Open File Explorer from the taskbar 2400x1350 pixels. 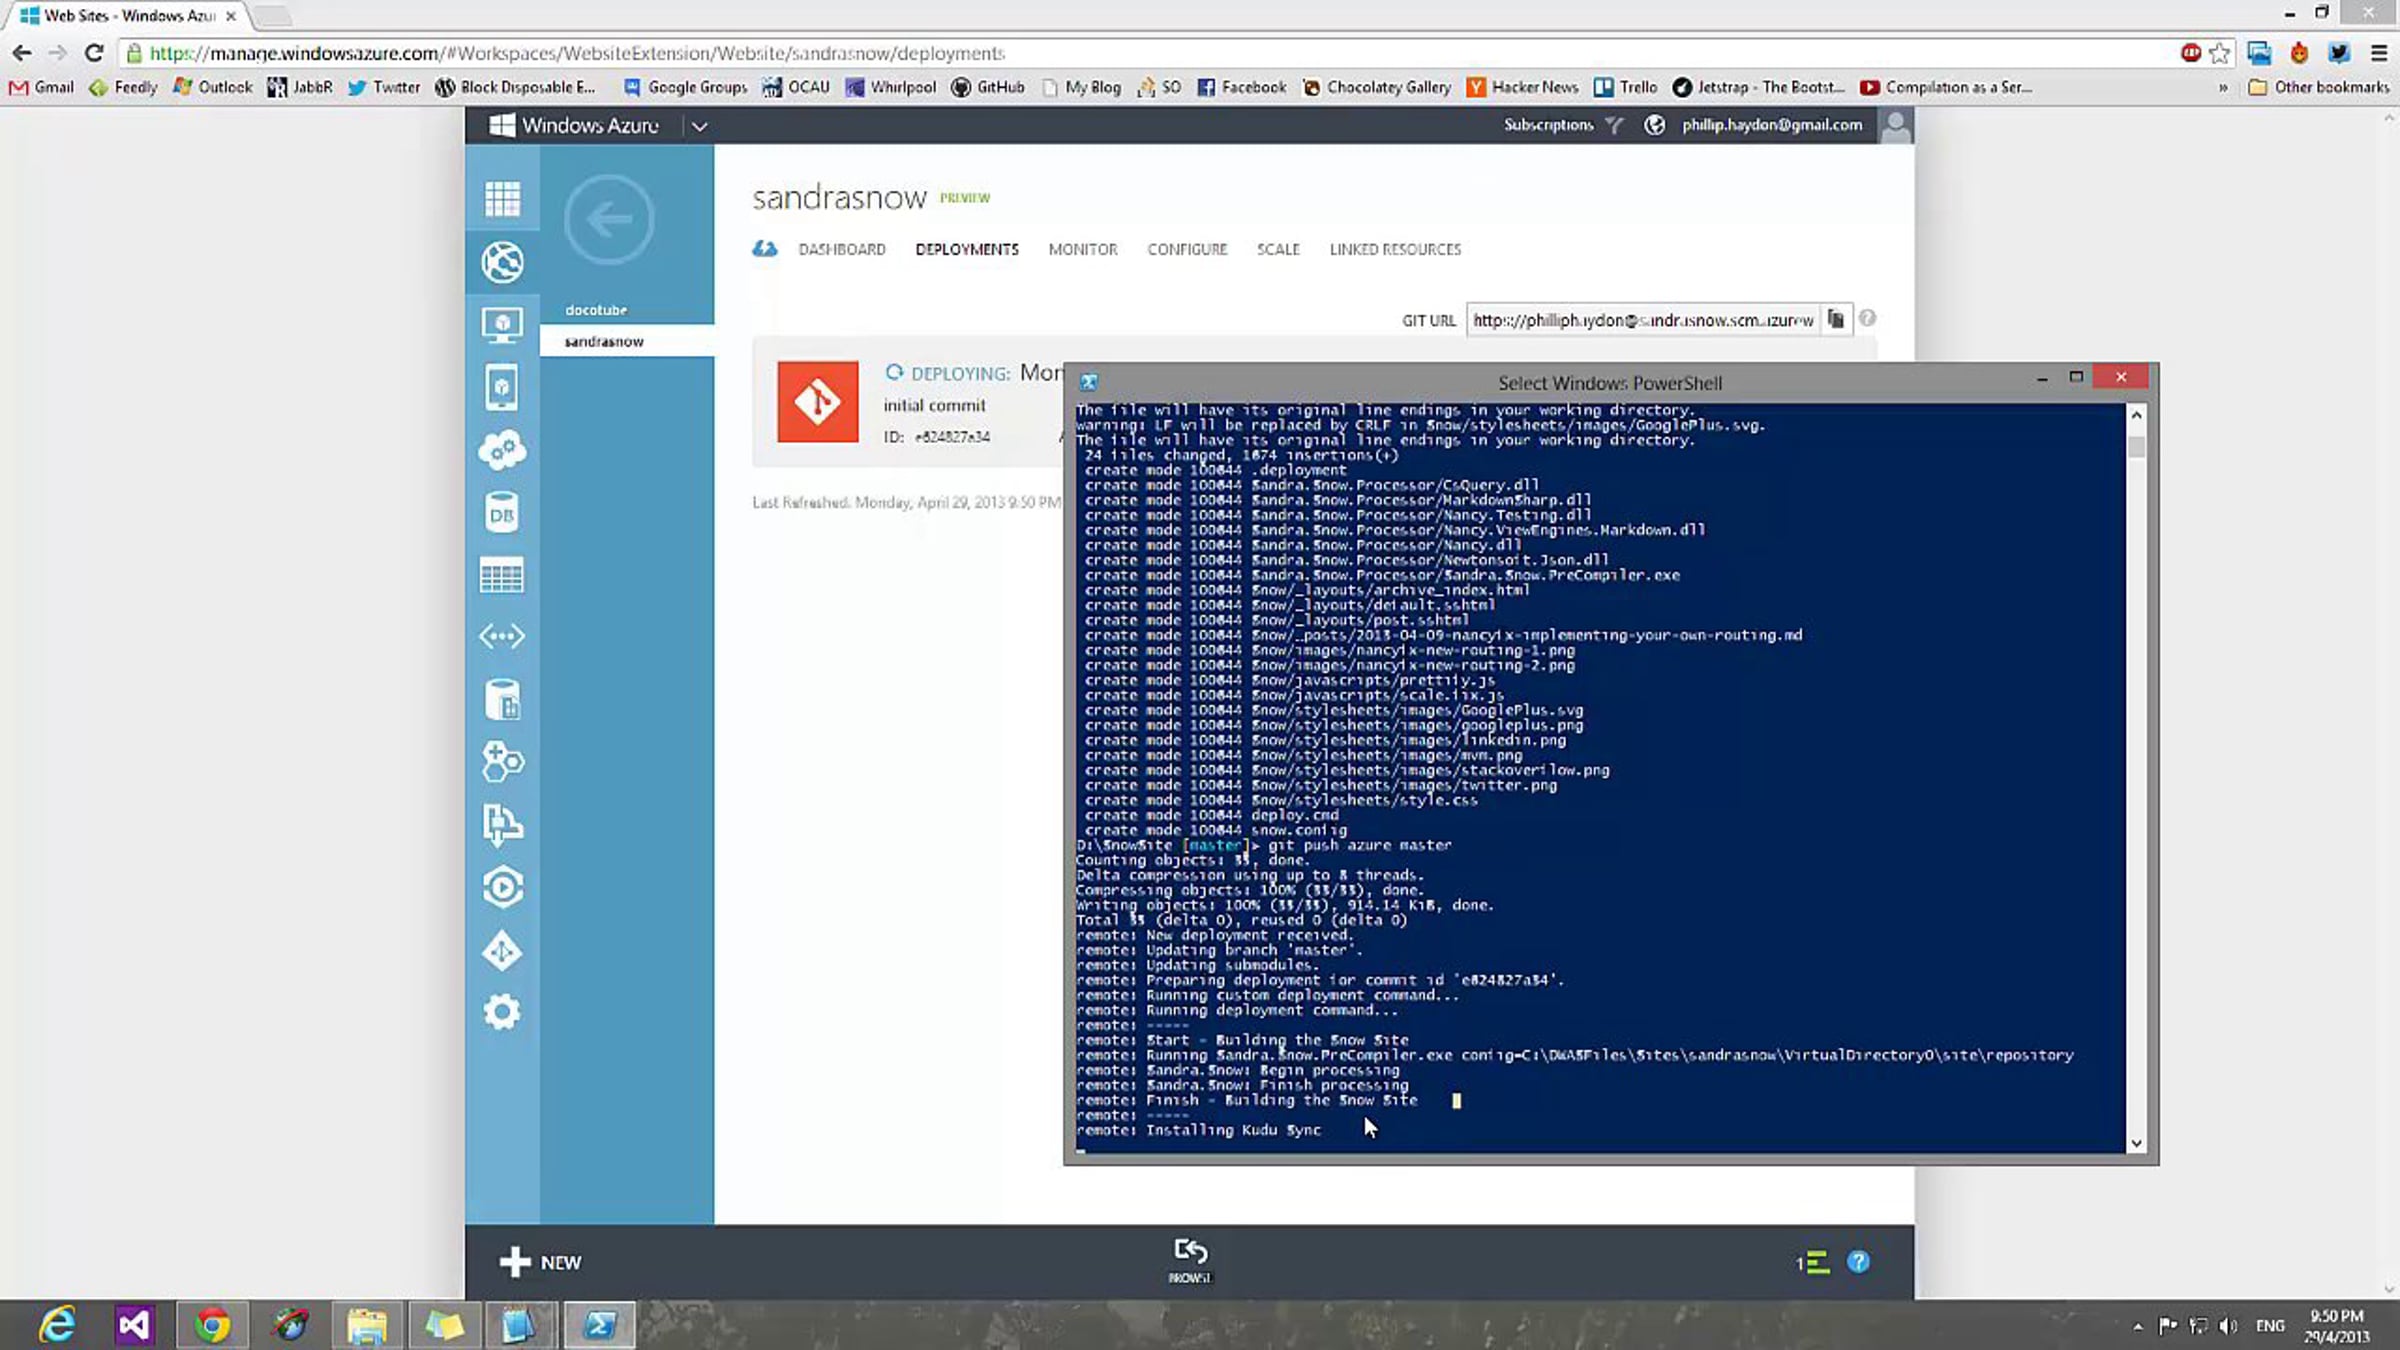[367, 1325]
